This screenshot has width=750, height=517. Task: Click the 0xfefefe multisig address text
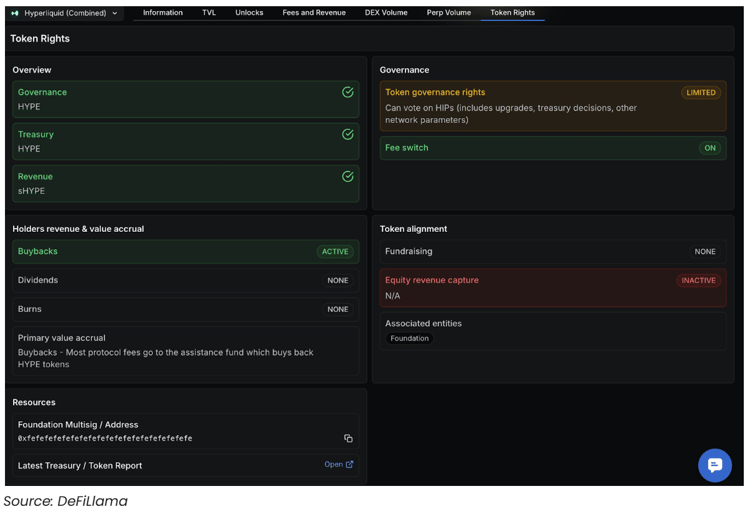[105, 438]
